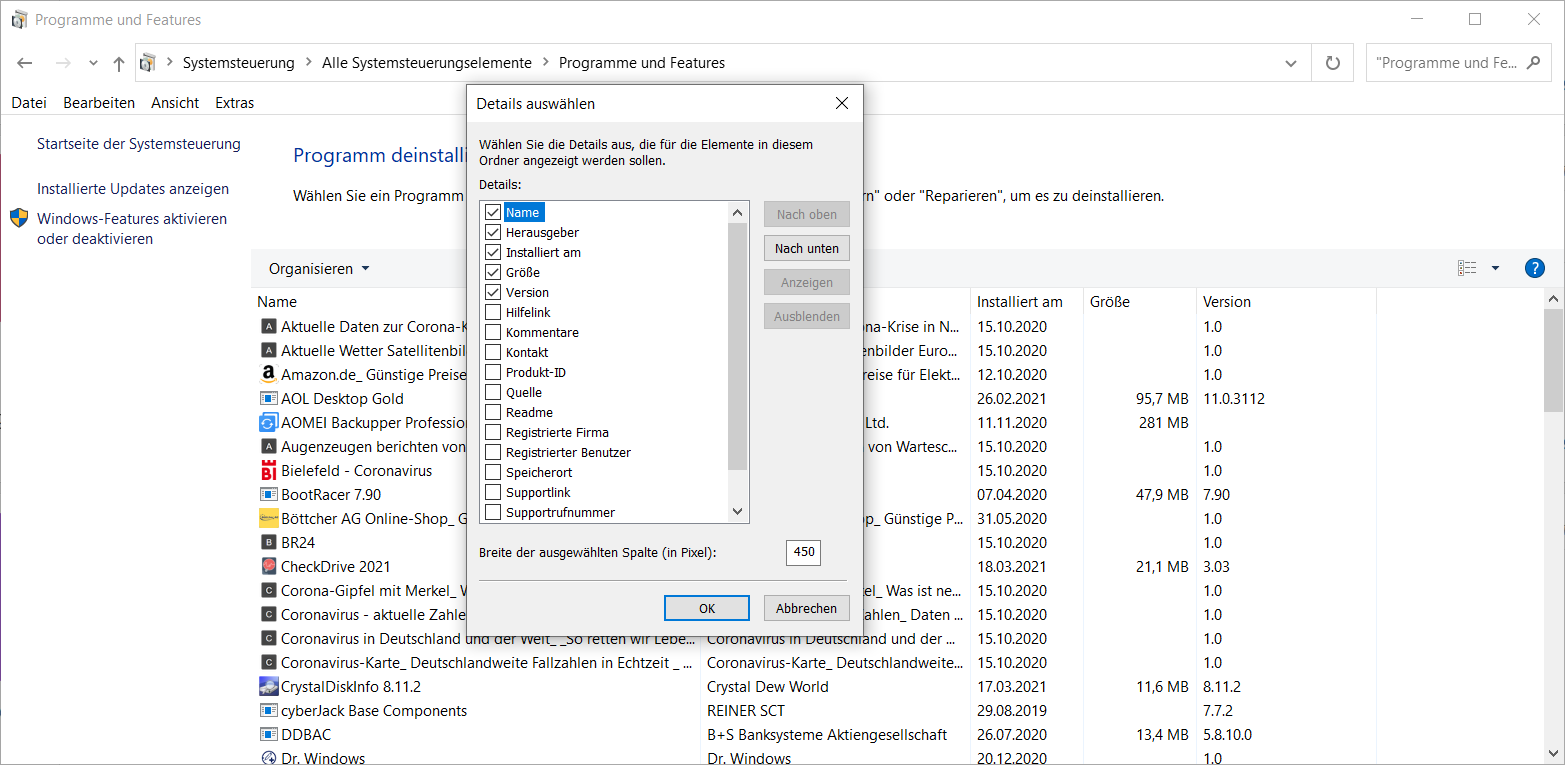This screenshot has height=765, width=1565.
Task: Enable the Produkt-ID checkbox
Action: [493, 373]
